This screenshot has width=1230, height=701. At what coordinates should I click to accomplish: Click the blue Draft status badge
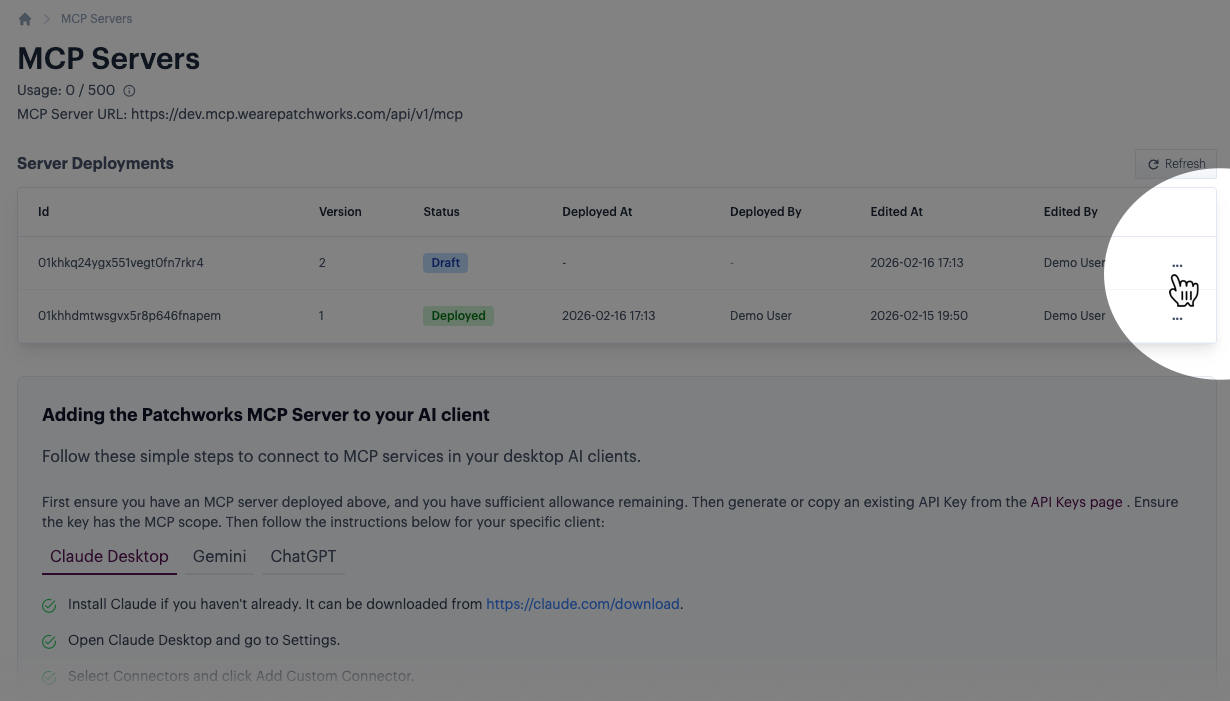coord(445,263)
